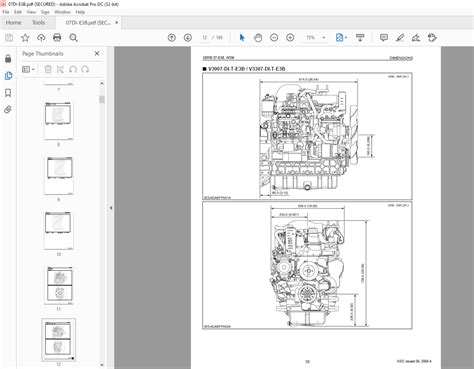The width and height of the screenshot is (474, 369).
Task: Click the print file icon
Action: [57, 38]
